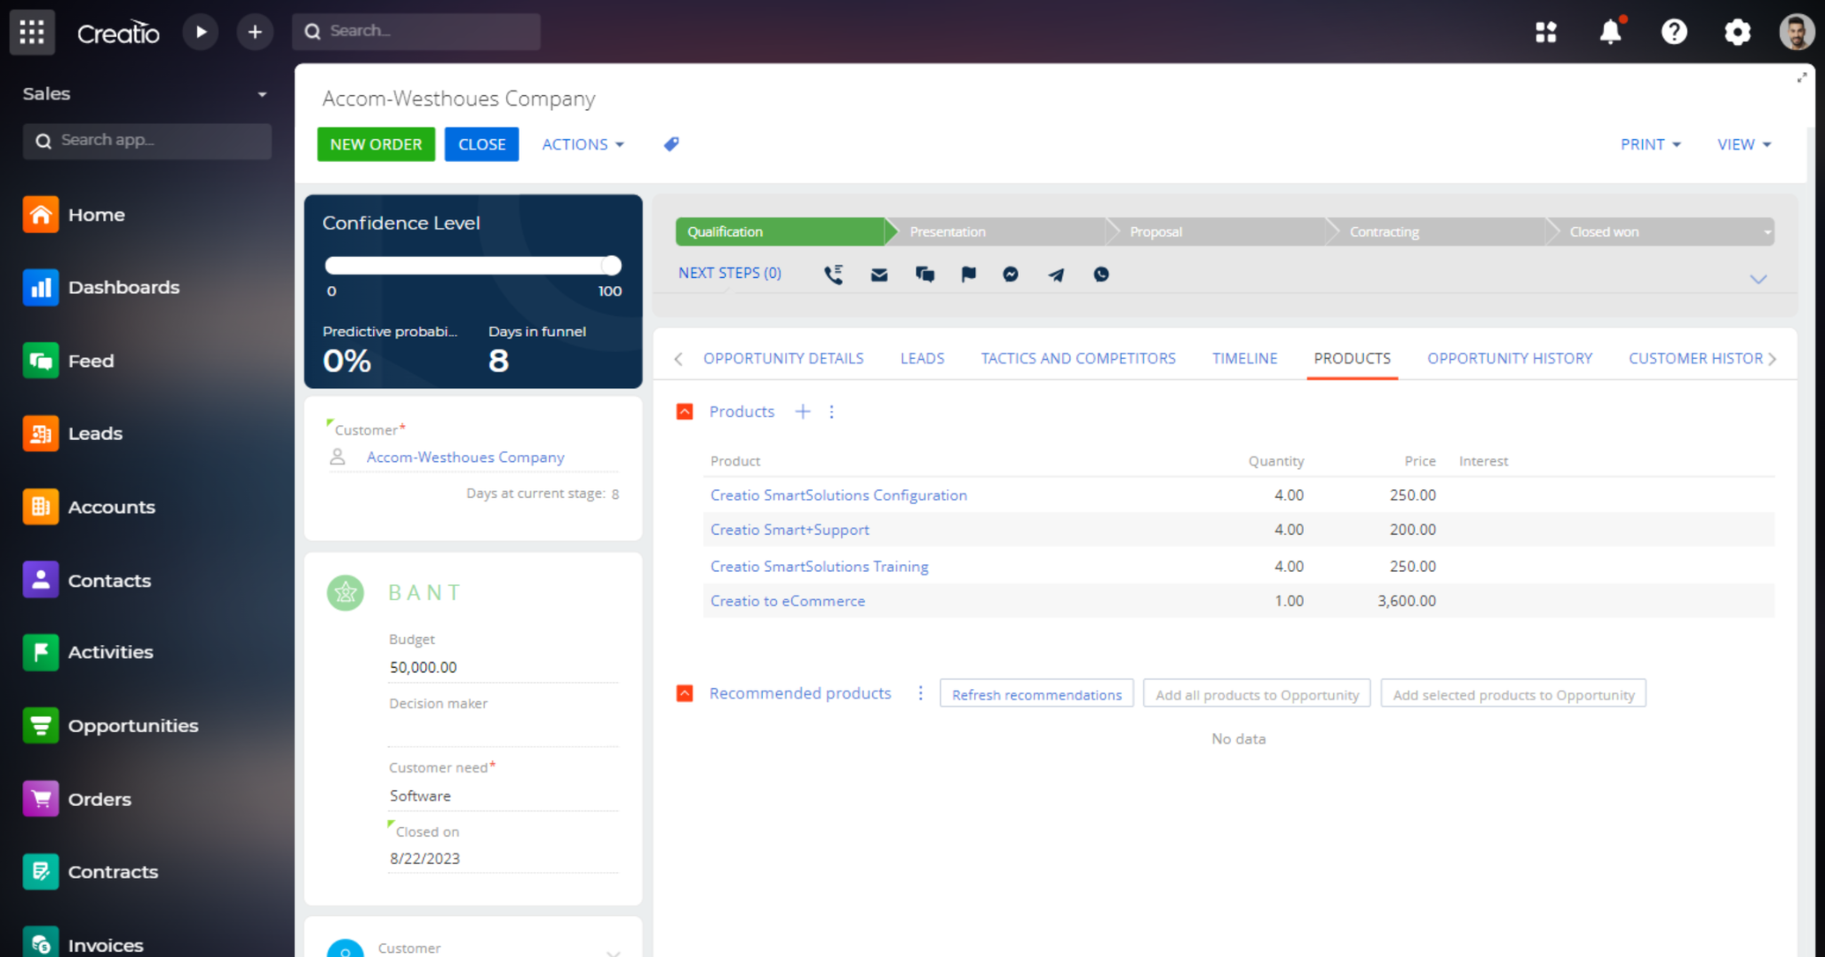Collapse the Products section

[x=685, y=412]
